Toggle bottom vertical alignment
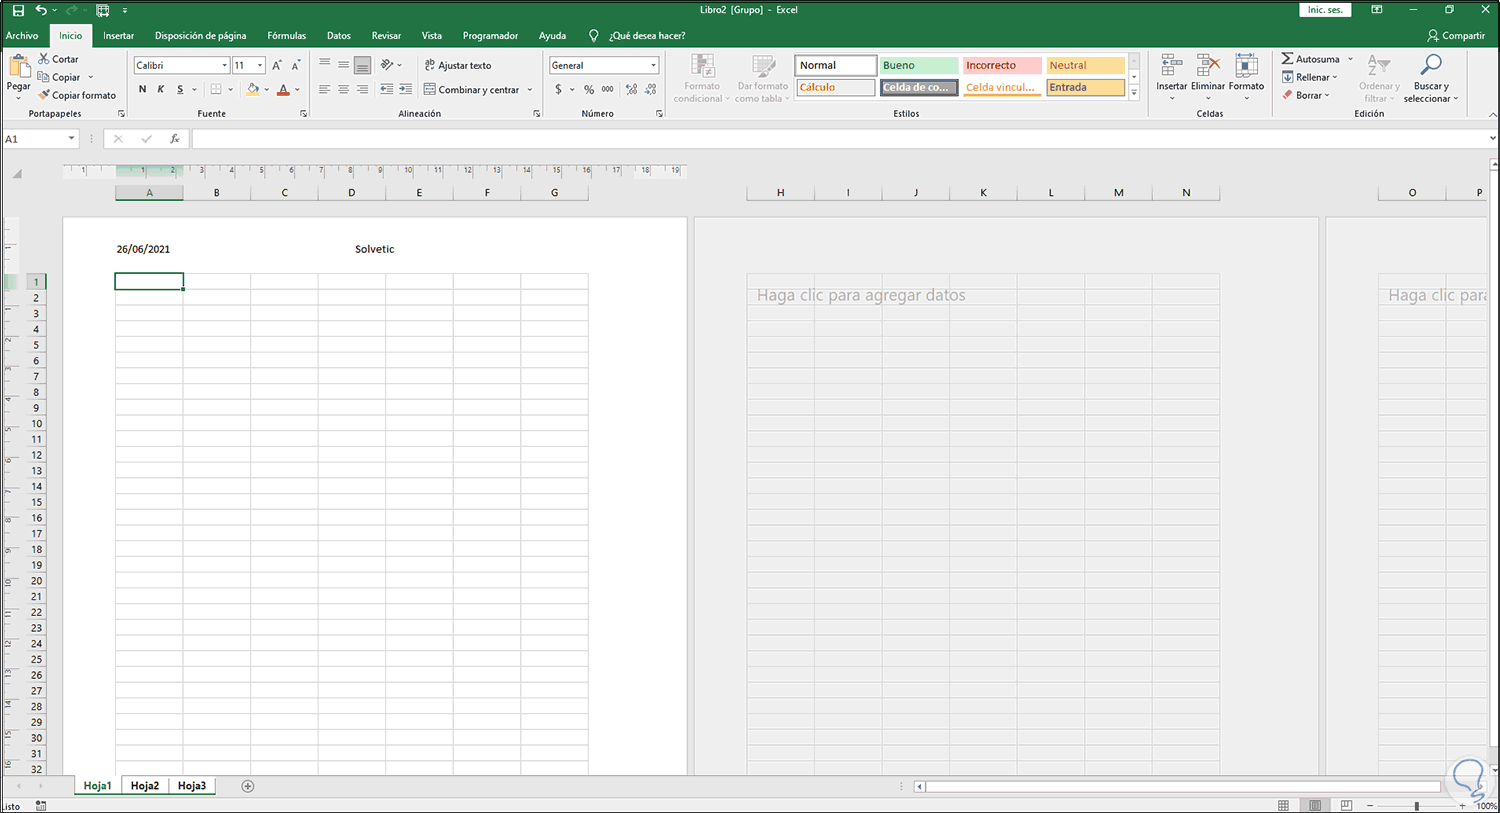Screen dimensions: 1500x813 362,65
